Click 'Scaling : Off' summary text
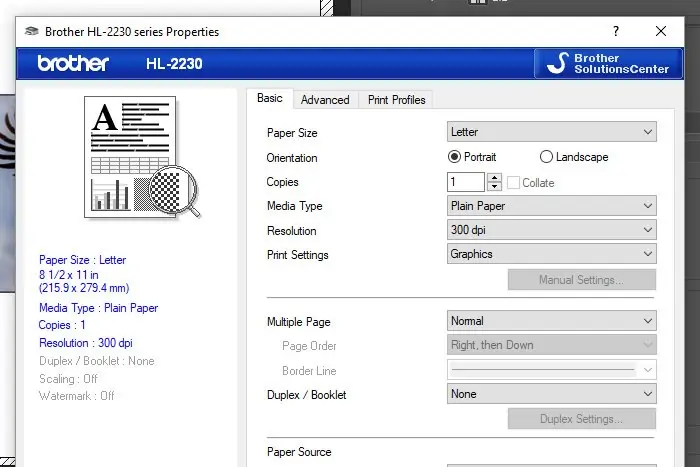Image resolution: width=700 pixels, height=467 pixels. [68, 379]
